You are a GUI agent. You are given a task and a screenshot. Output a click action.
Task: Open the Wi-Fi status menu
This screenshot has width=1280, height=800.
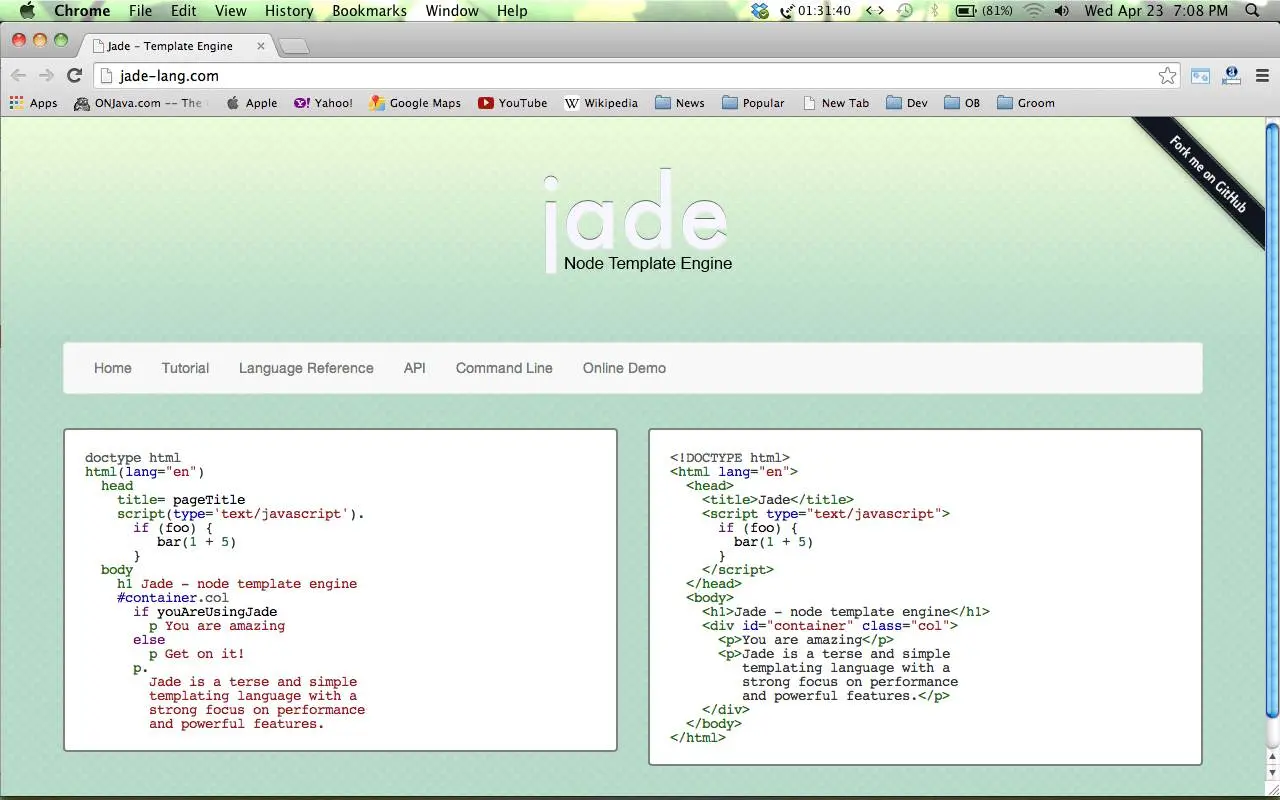click(1033, 11)
